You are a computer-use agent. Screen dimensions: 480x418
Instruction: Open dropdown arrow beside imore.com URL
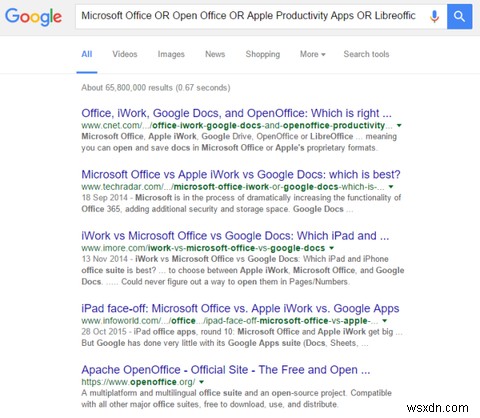(x=331, y=248)
